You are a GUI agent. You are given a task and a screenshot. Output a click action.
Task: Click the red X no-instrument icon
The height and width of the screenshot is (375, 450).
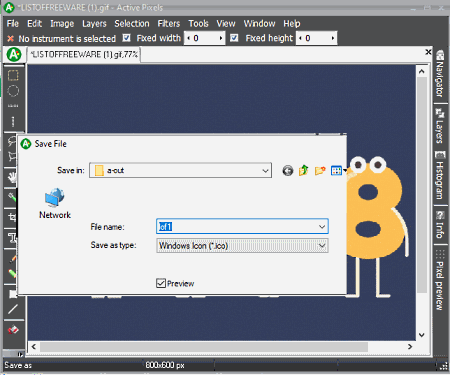coord(10,39)
